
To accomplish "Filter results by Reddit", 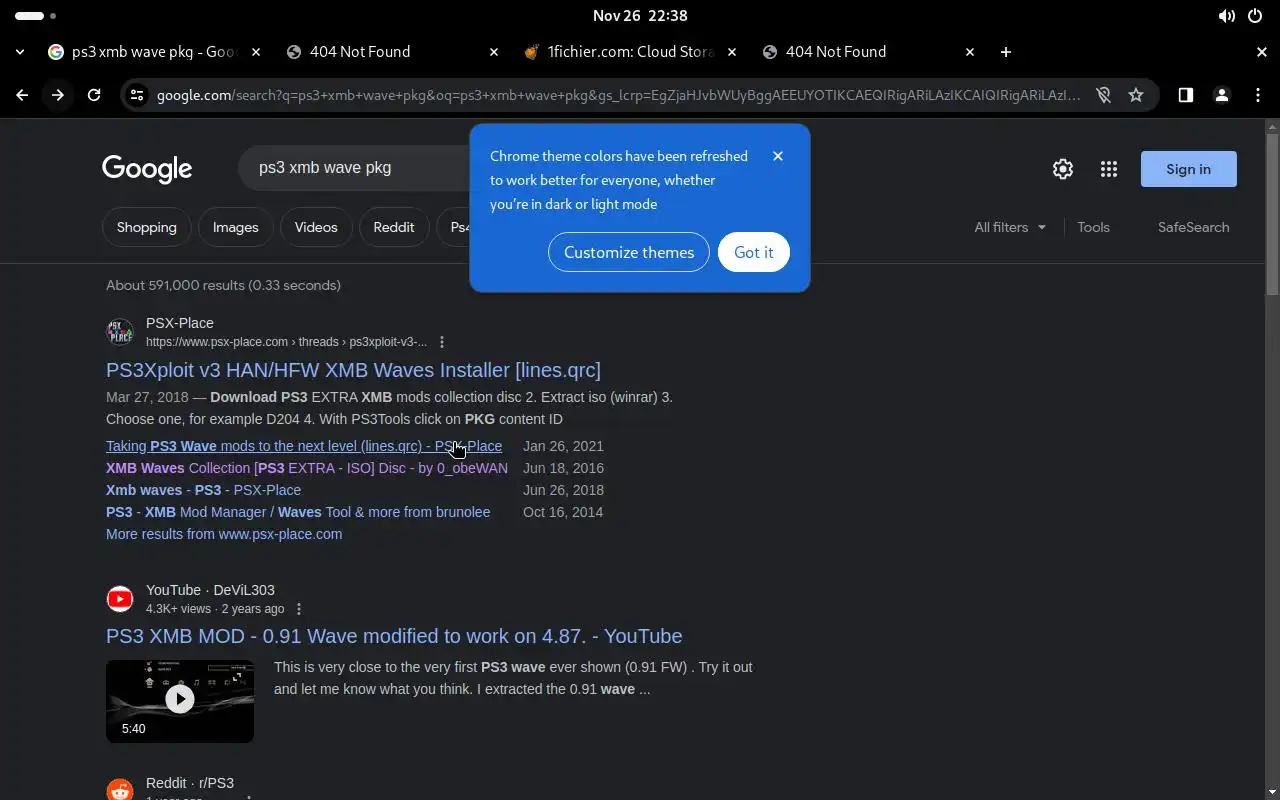I will [x=394, y=227].
